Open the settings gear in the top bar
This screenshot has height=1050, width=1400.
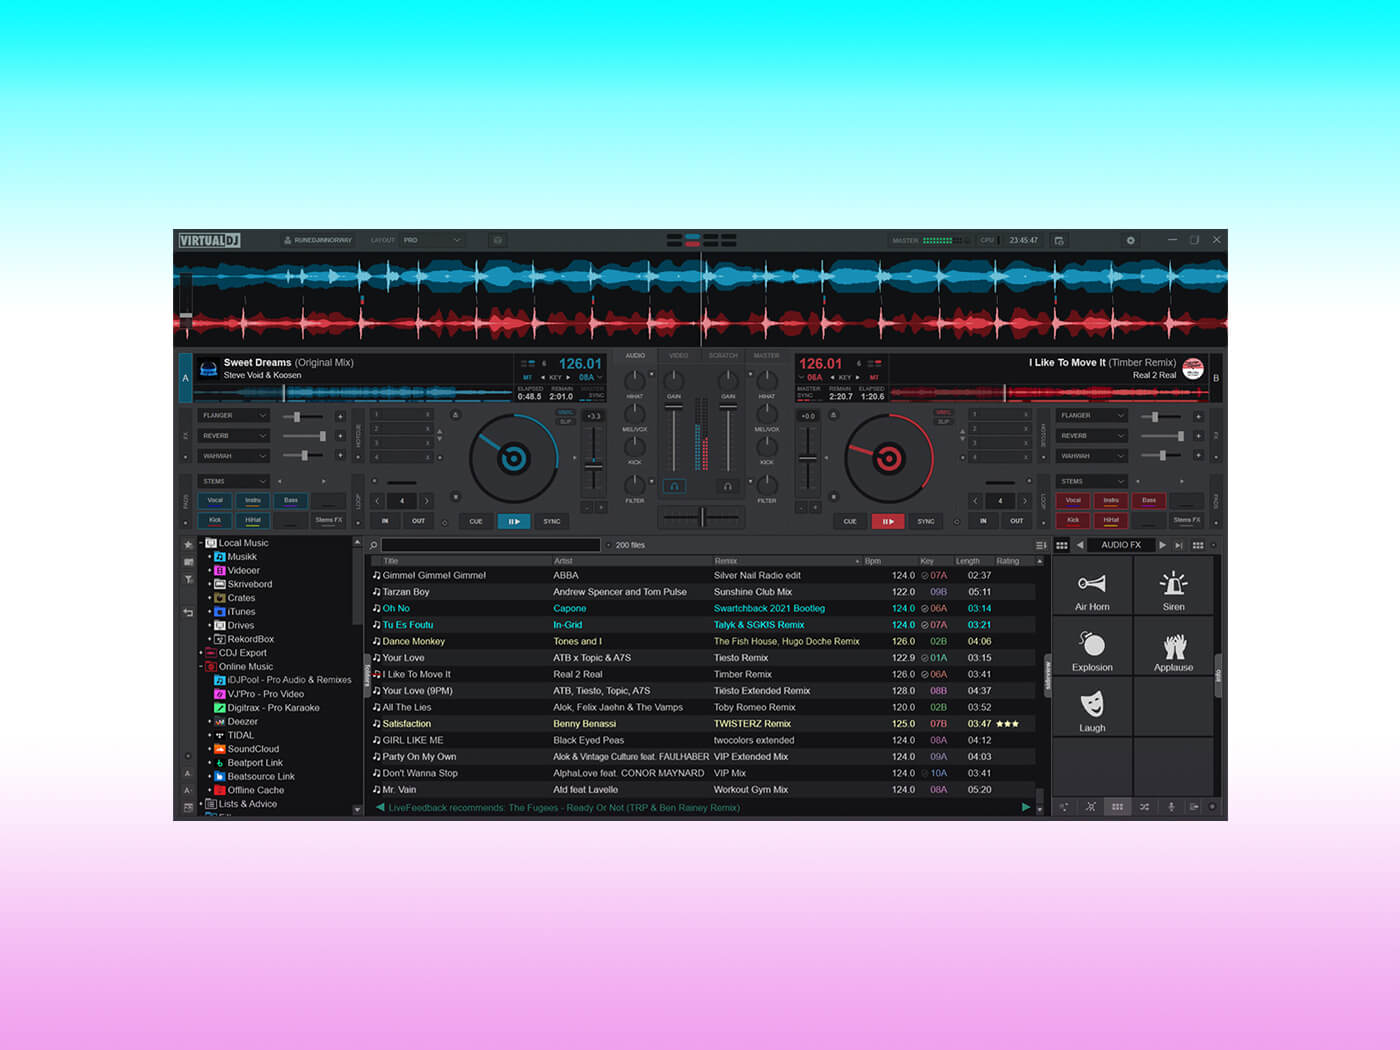pos(1131,240)
